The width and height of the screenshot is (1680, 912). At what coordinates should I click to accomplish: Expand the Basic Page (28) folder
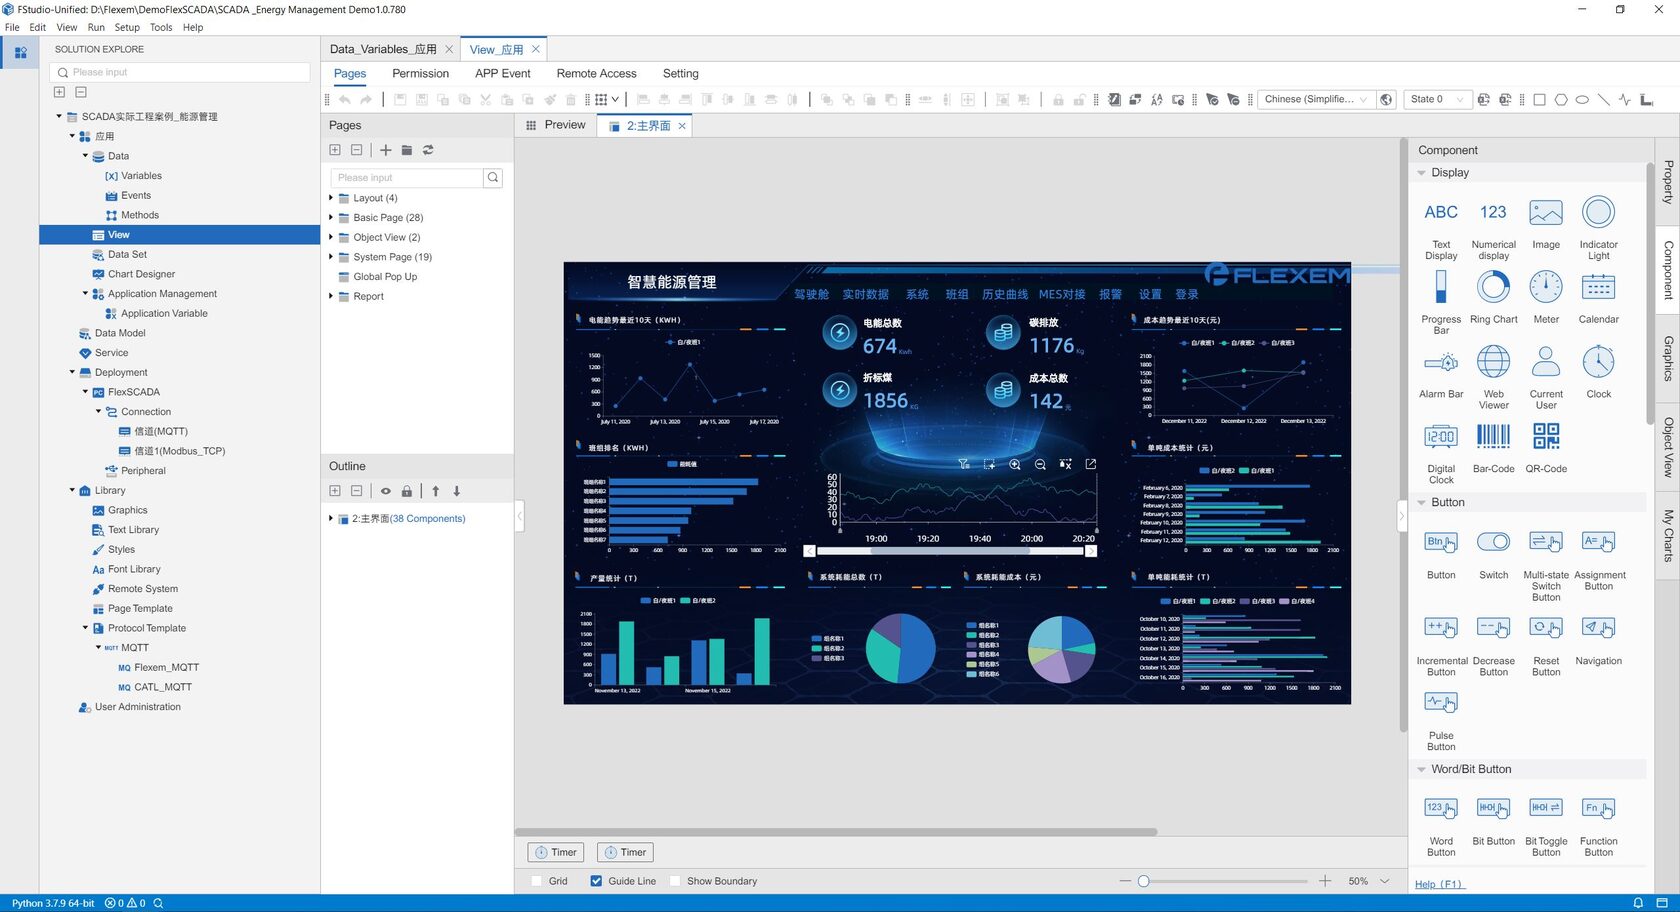point(331,217)
